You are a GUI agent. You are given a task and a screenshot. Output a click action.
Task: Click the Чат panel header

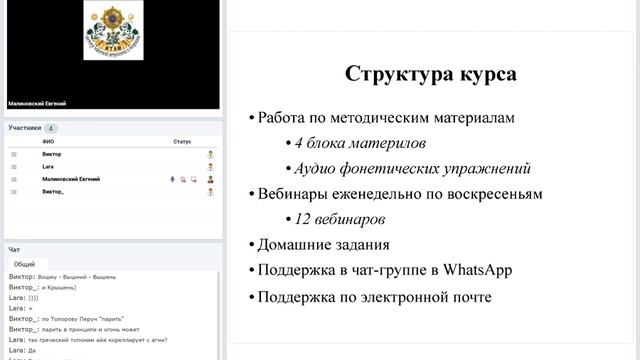tap(14, 249)
